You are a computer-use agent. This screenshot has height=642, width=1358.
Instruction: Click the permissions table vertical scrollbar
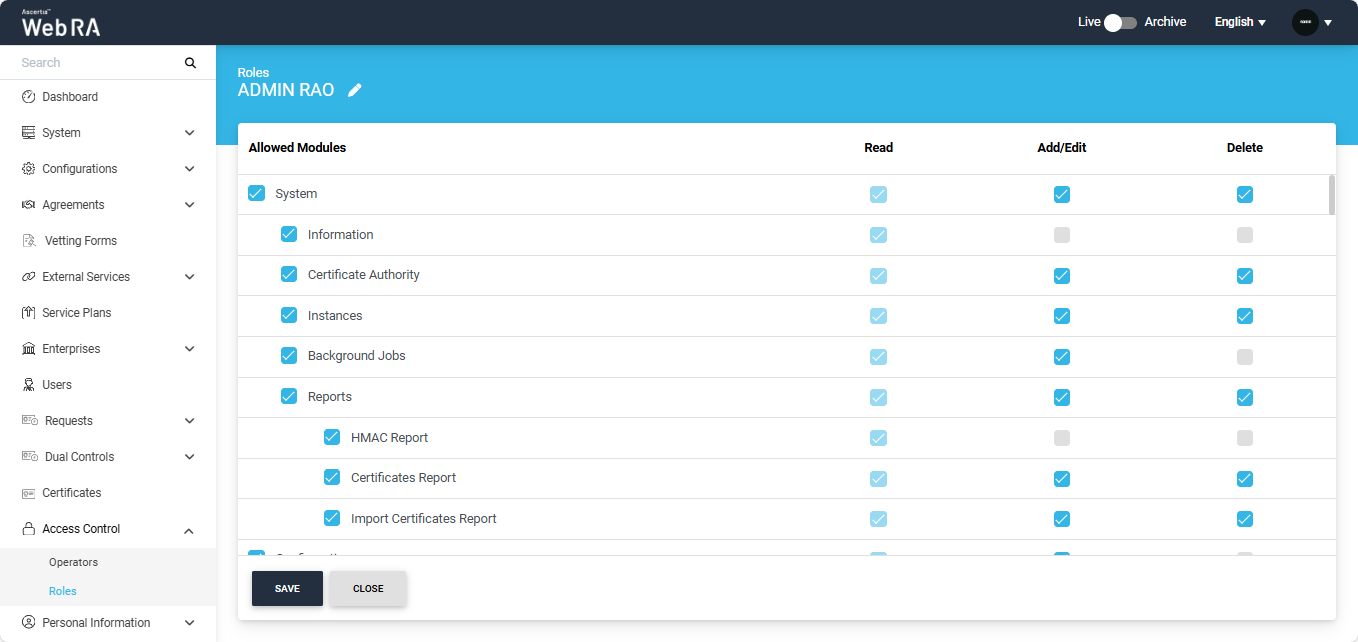pyautogui.click(x=1331, y=195)
